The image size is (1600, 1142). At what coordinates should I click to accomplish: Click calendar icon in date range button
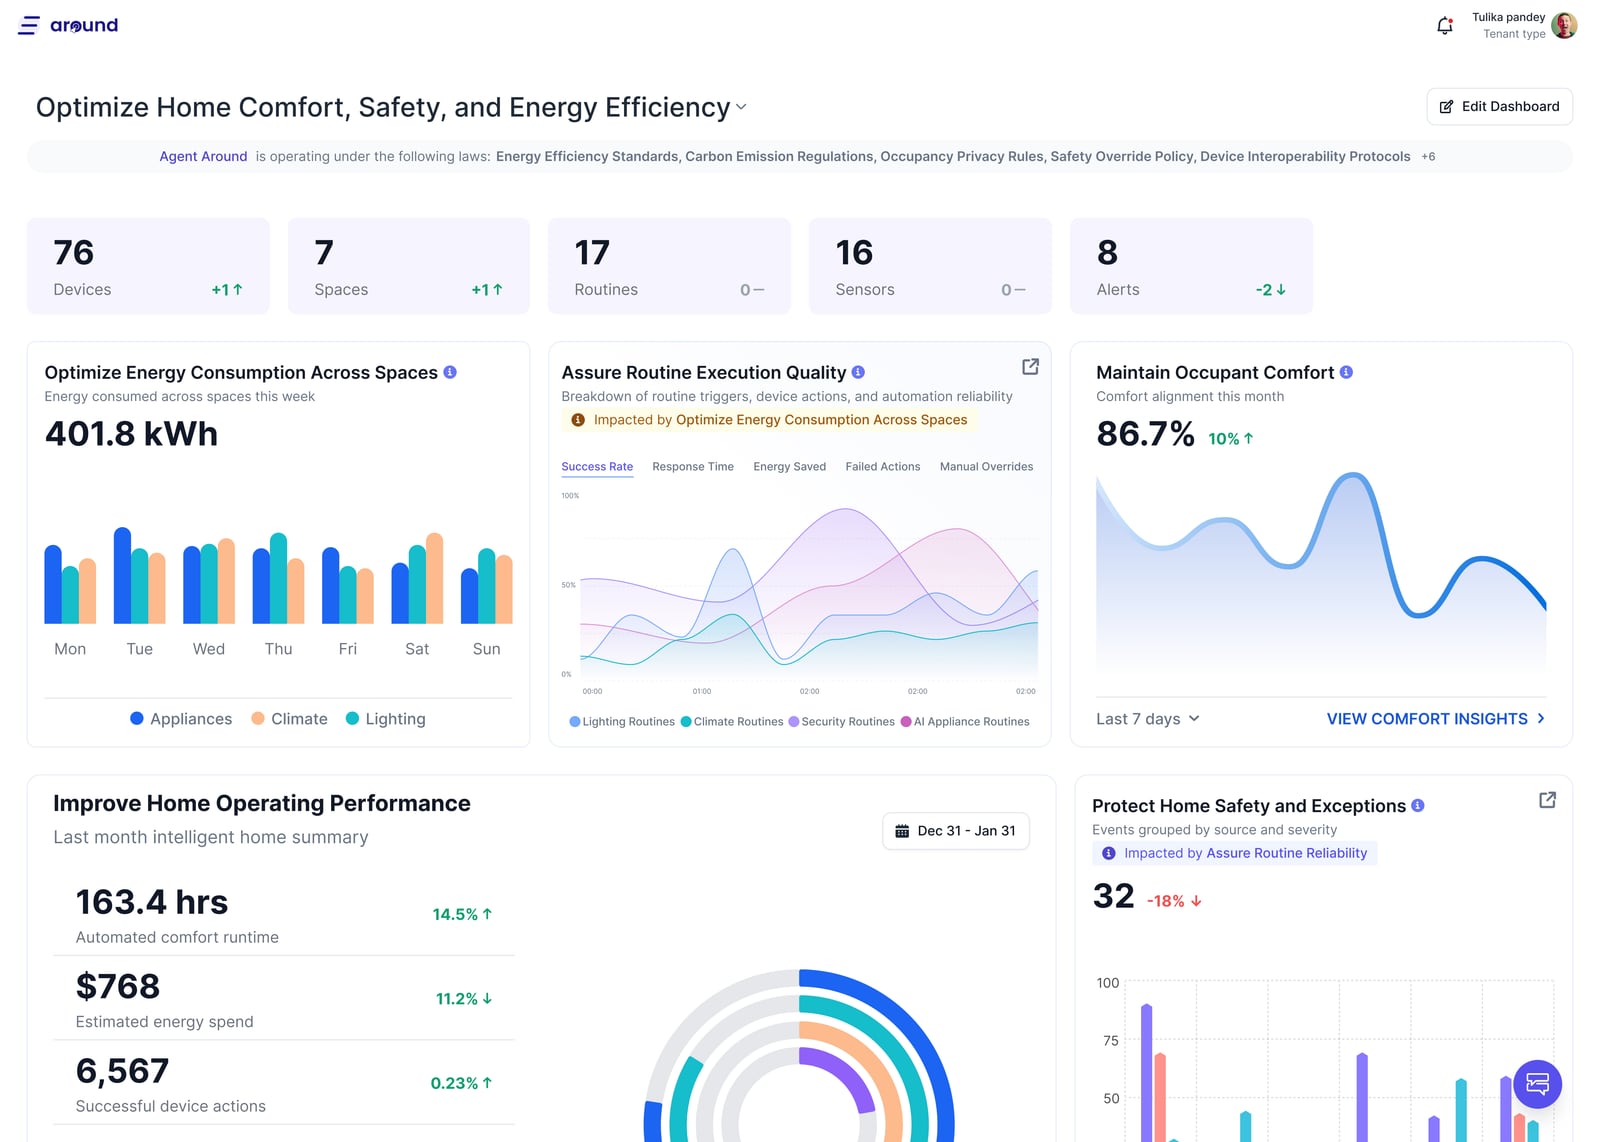tap(902, 831)
